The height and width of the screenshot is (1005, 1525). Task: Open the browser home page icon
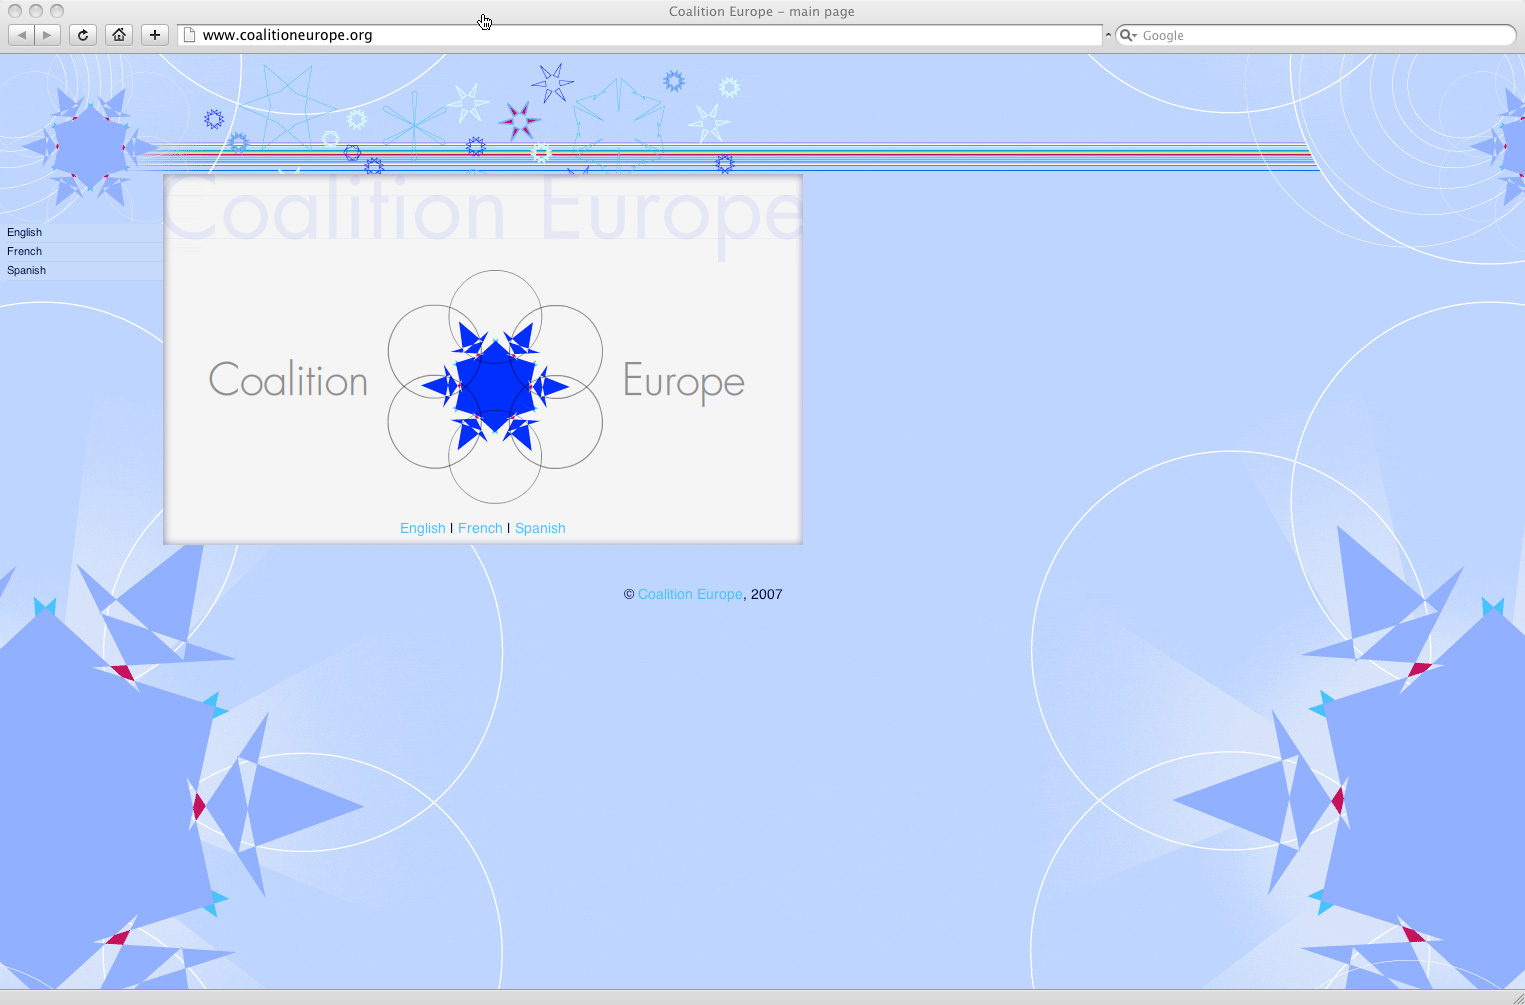pyautogui.click(x=119, y=35)
